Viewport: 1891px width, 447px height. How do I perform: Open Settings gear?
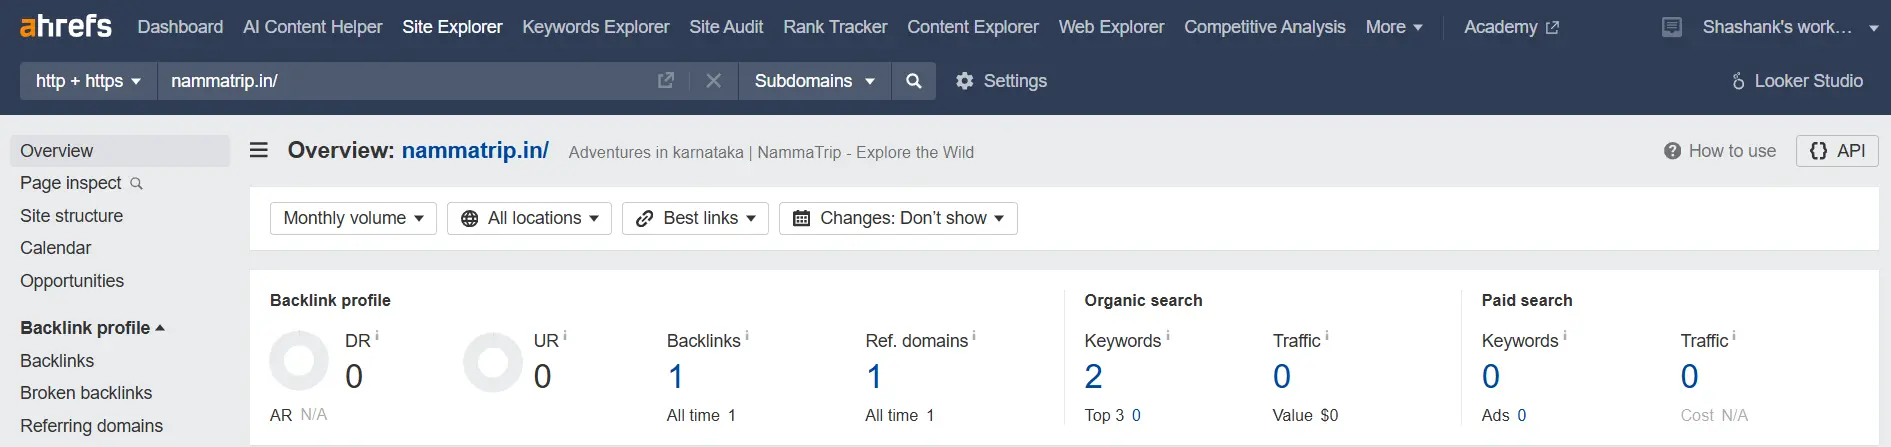coord(1001,80)
